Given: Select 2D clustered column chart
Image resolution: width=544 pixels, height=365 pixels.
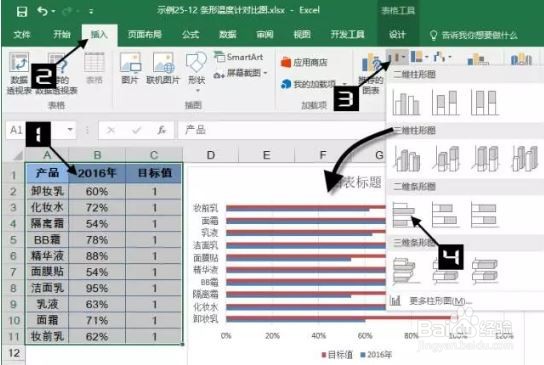Looking at the screenshot, I should pos(407,103).
